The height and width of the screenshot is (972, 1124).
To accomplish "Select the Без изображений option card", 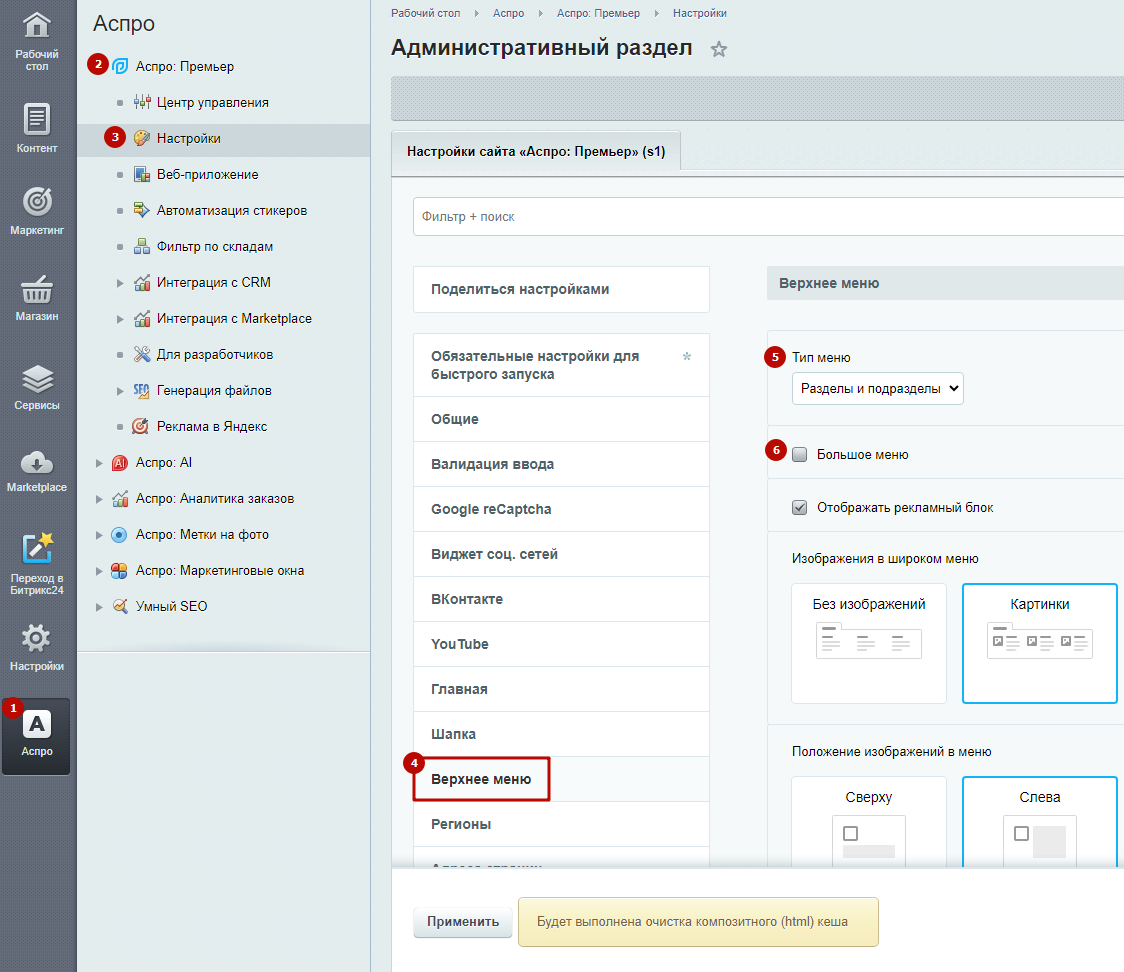I will (x=869, y=643).
